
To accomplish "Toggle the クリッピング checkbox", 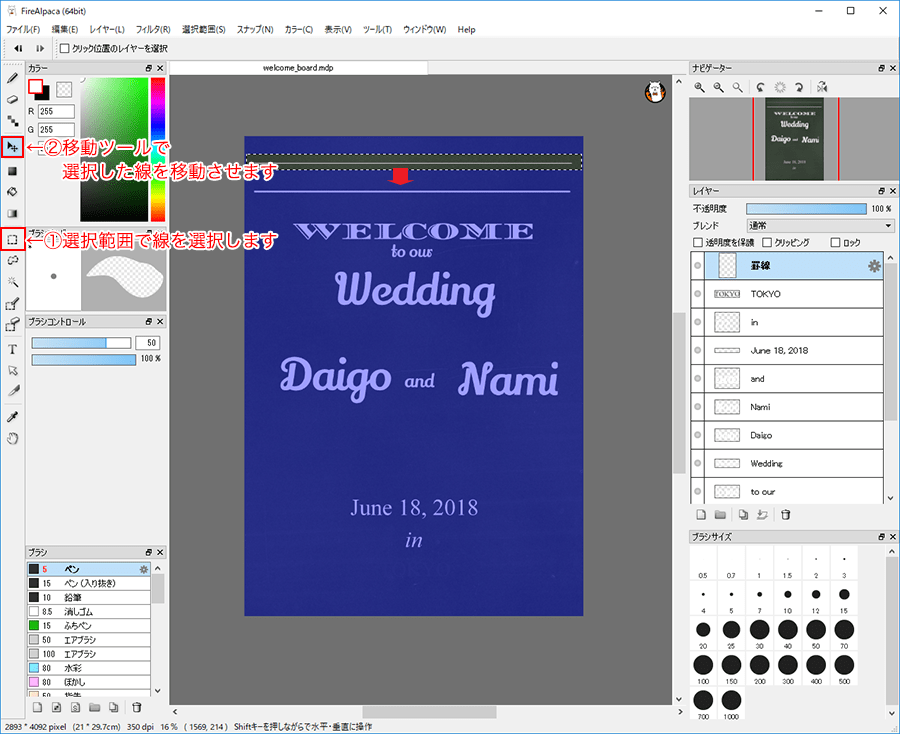I will [766, 243].
